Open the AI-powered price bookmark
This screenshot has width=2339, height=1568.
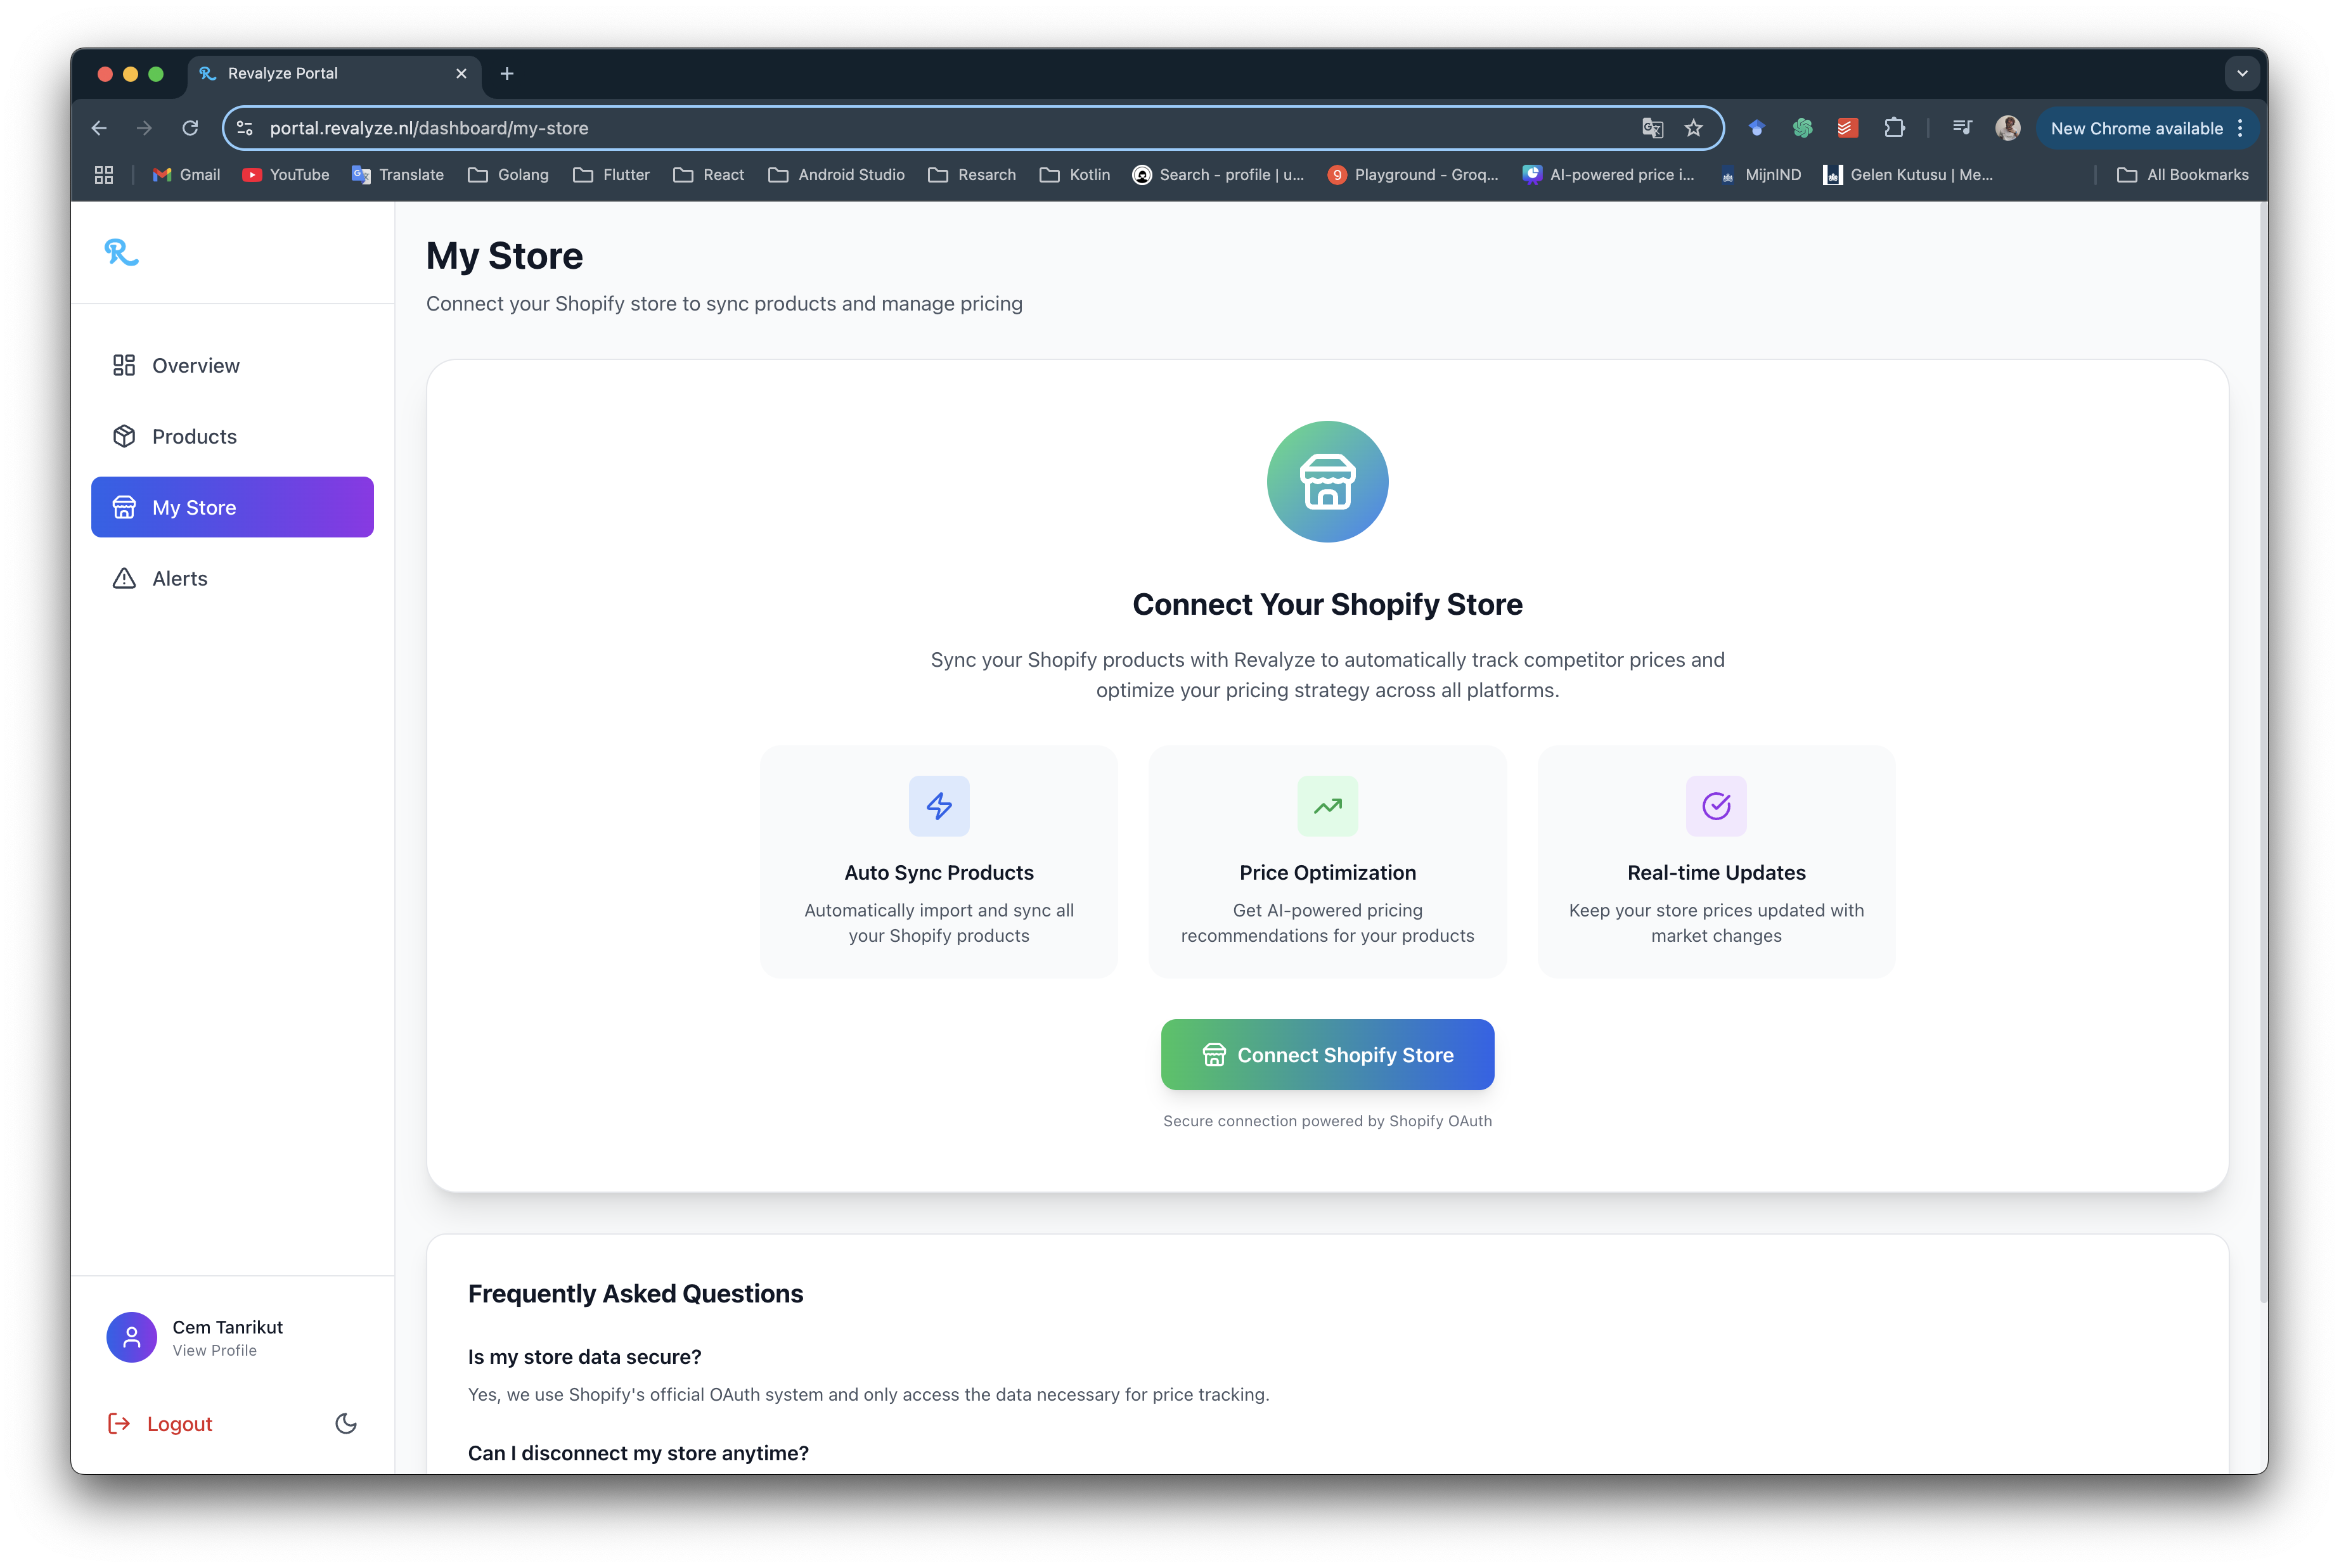[1608, 175]
